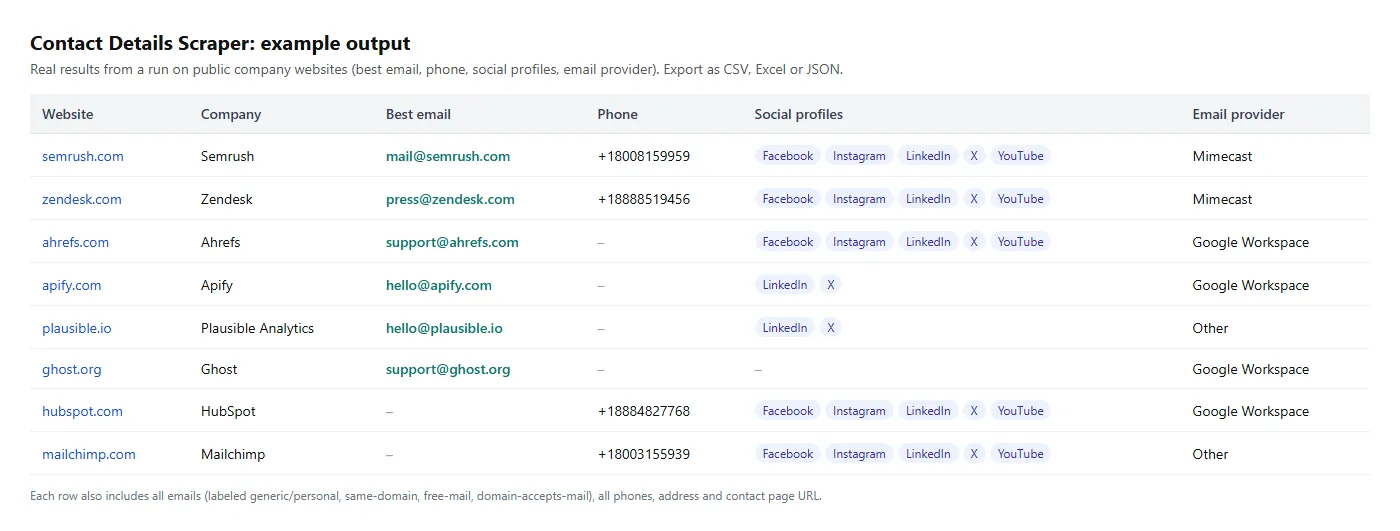1400x531 pixels.
Task: Click the press@zendesk.com email address
Action: (450, 199)
